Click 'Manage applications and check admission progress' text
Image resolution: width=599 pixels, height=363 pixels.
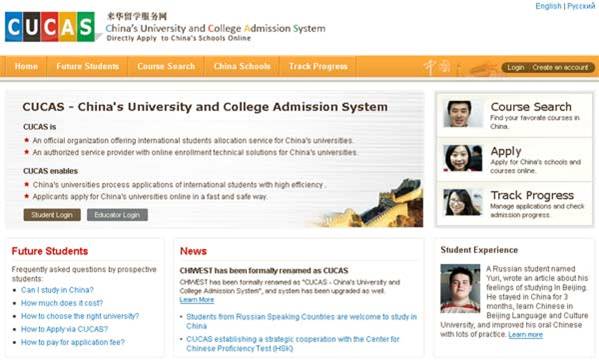point(537,211)
